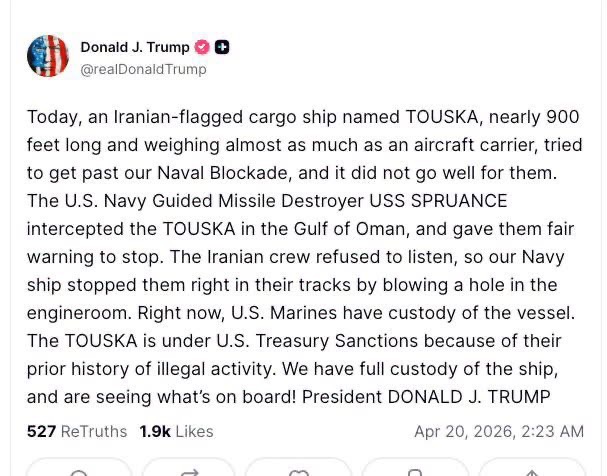Open Donald J. Trump's profile avatar

[48, 56]
